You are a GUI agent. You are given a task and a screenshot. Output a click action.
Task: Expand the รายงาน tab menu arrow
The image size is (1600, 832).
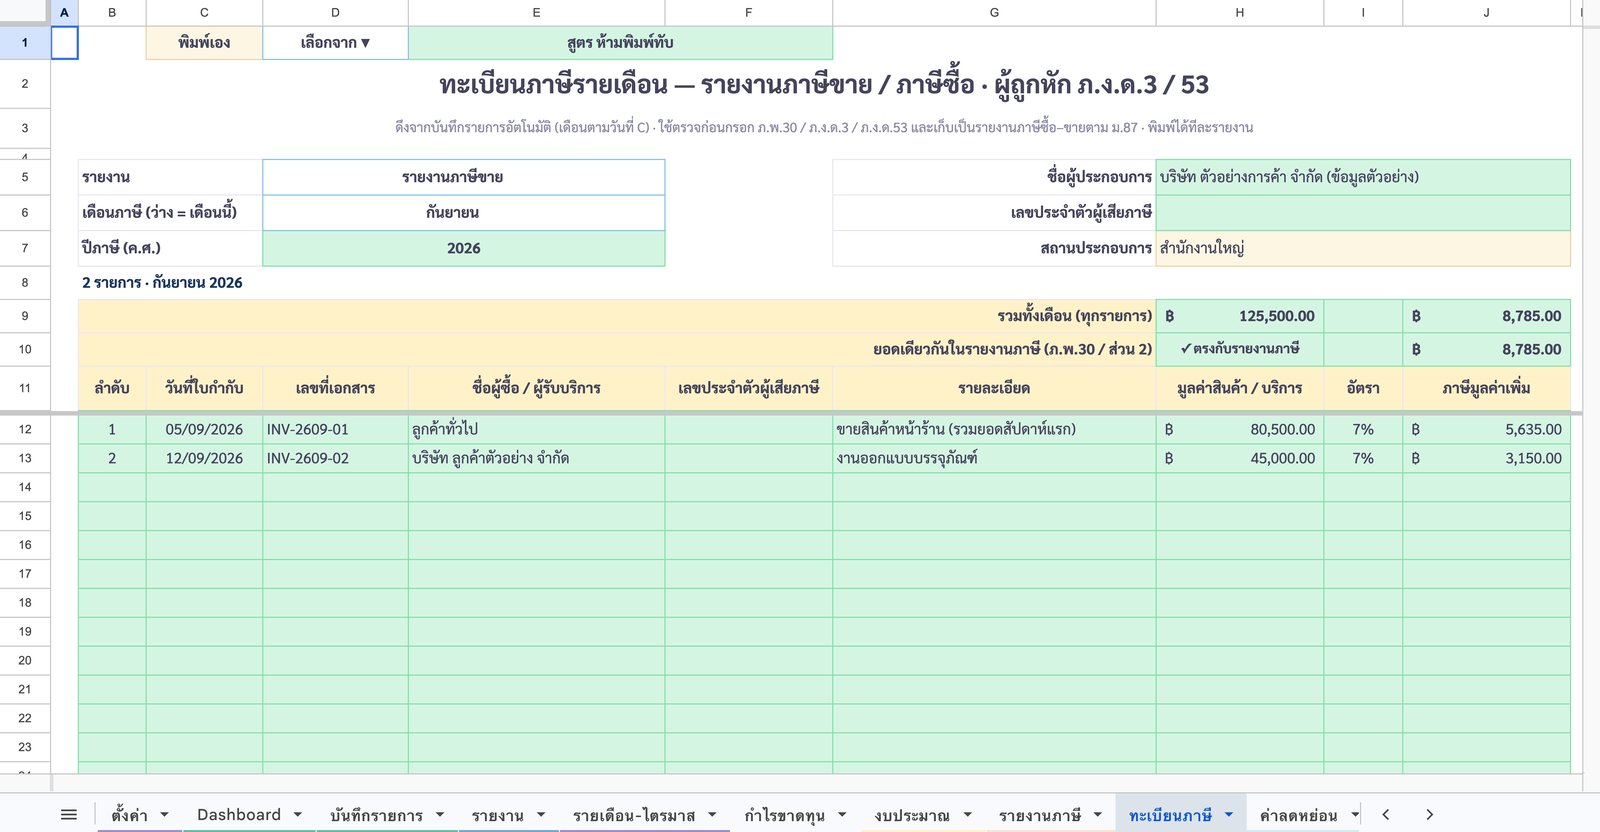click(x=541, y=815)
